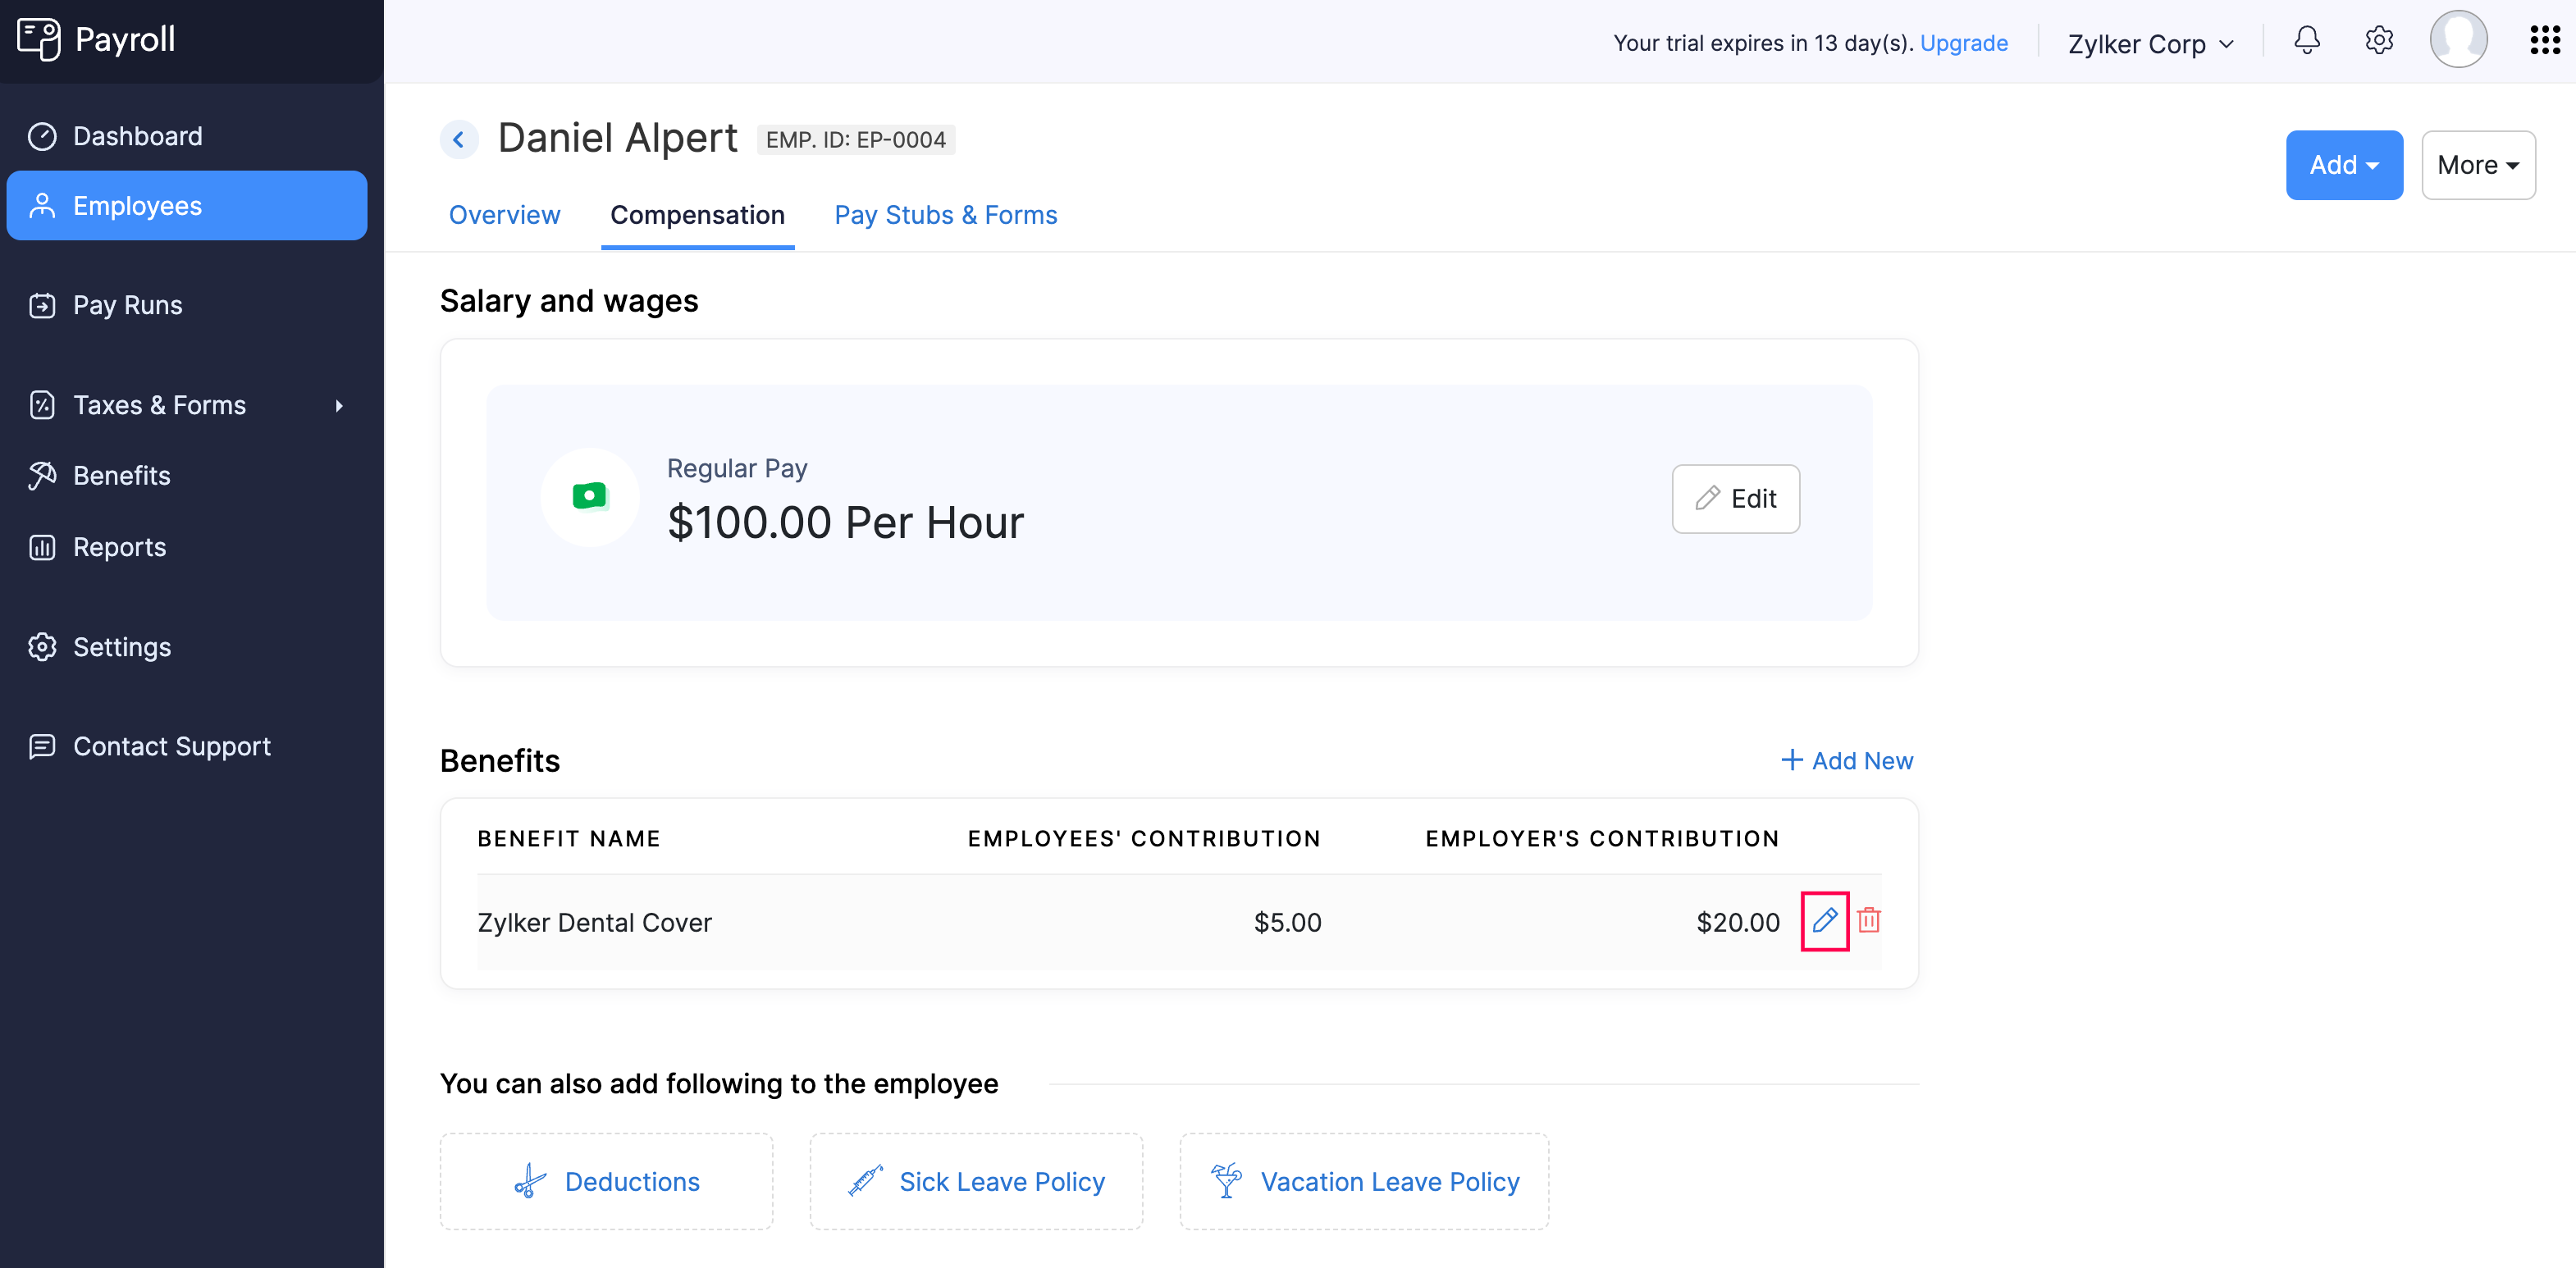2576x1268 pixels.
Task: Click the Sick Leave Policy icon
Action: 866,1179
